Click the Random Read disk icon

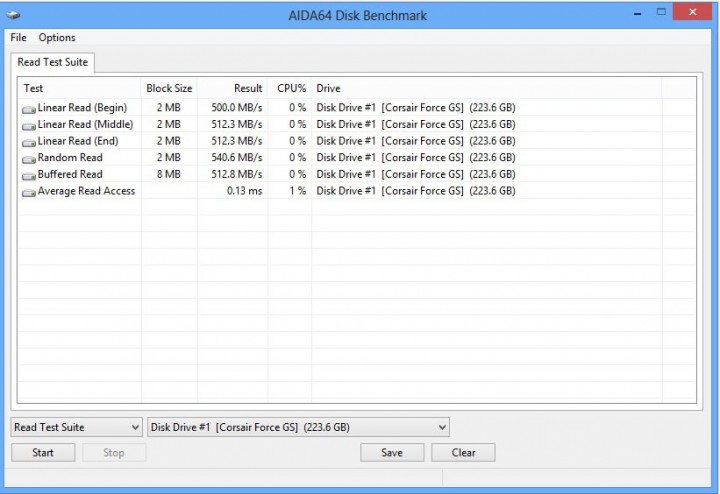(x=28, y=159)
